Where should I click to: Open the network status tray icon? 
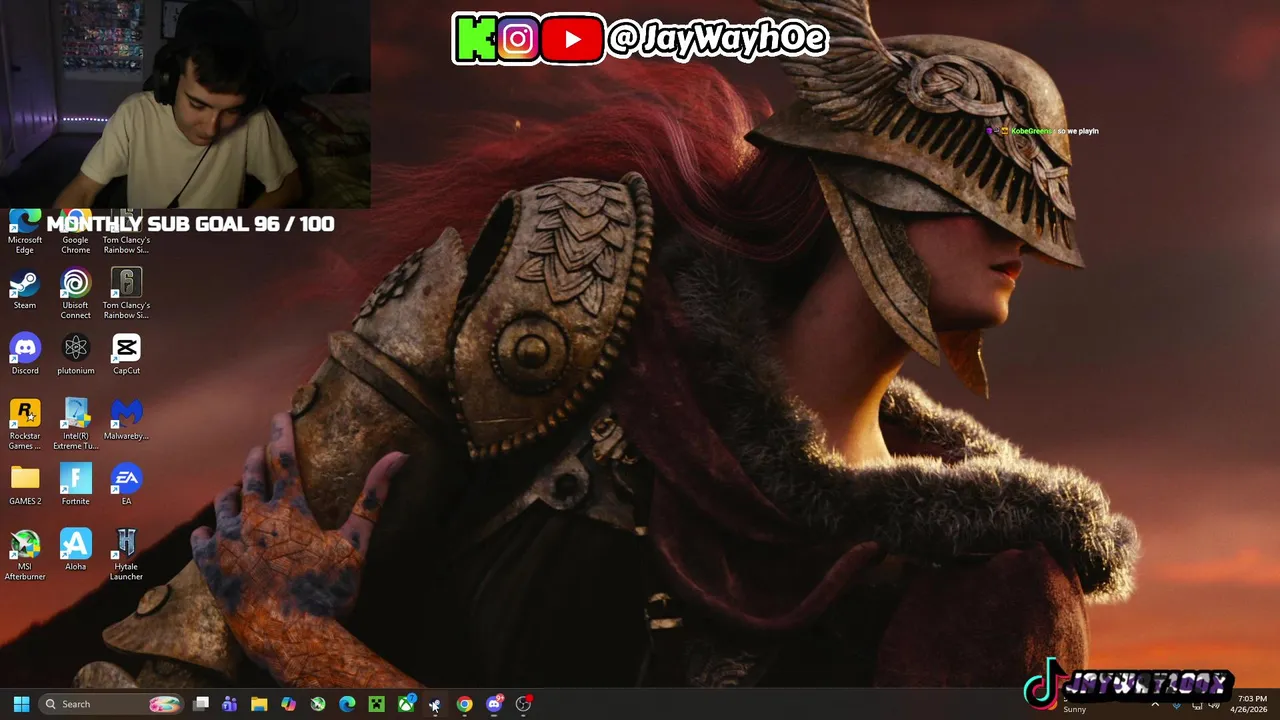pos(1197,705)
